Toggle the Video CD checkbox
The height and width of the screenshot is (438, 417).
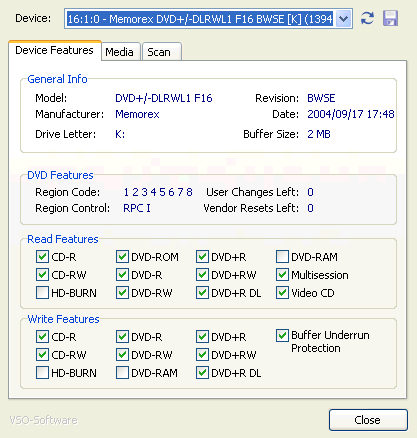click(x=282, y=293)
